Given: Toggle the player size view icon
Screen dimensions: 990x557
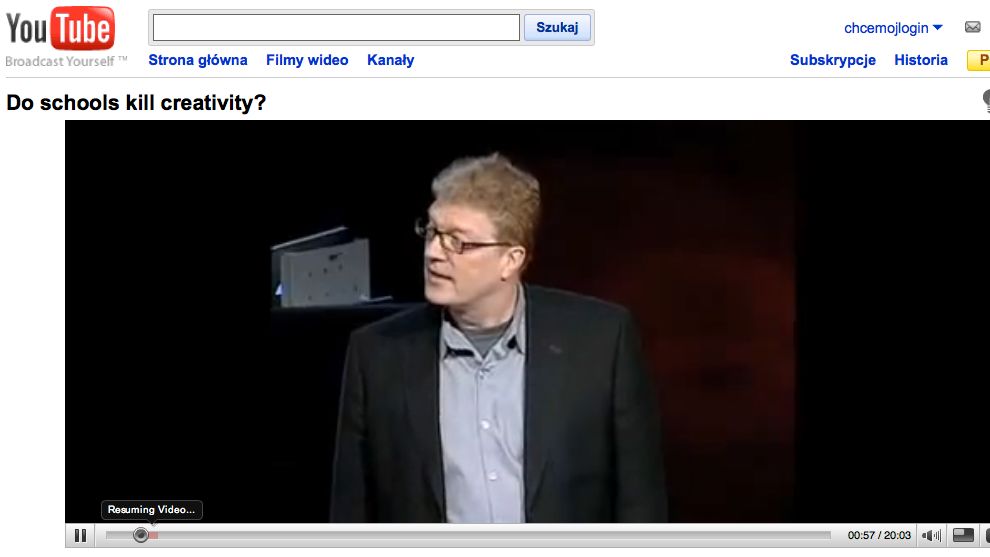Looking at the screenshot, I should (x=963, y=536).
